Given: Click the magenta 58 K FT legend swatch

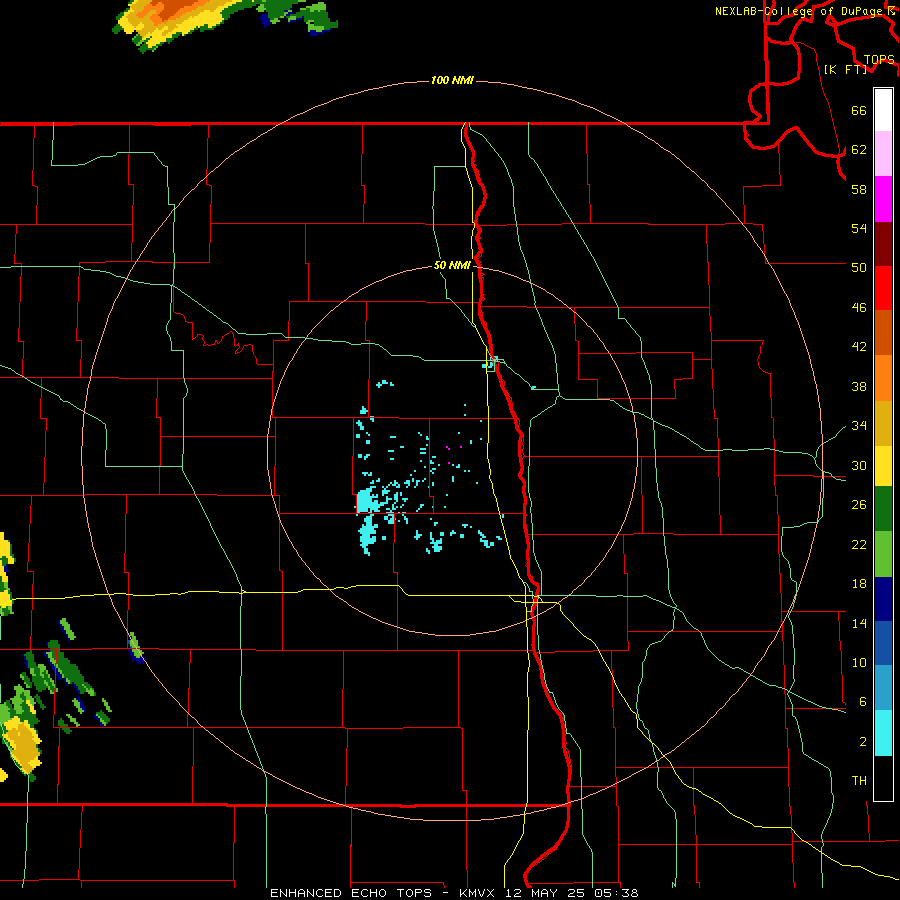Looking at the screenshot, I should pos(883,199).
